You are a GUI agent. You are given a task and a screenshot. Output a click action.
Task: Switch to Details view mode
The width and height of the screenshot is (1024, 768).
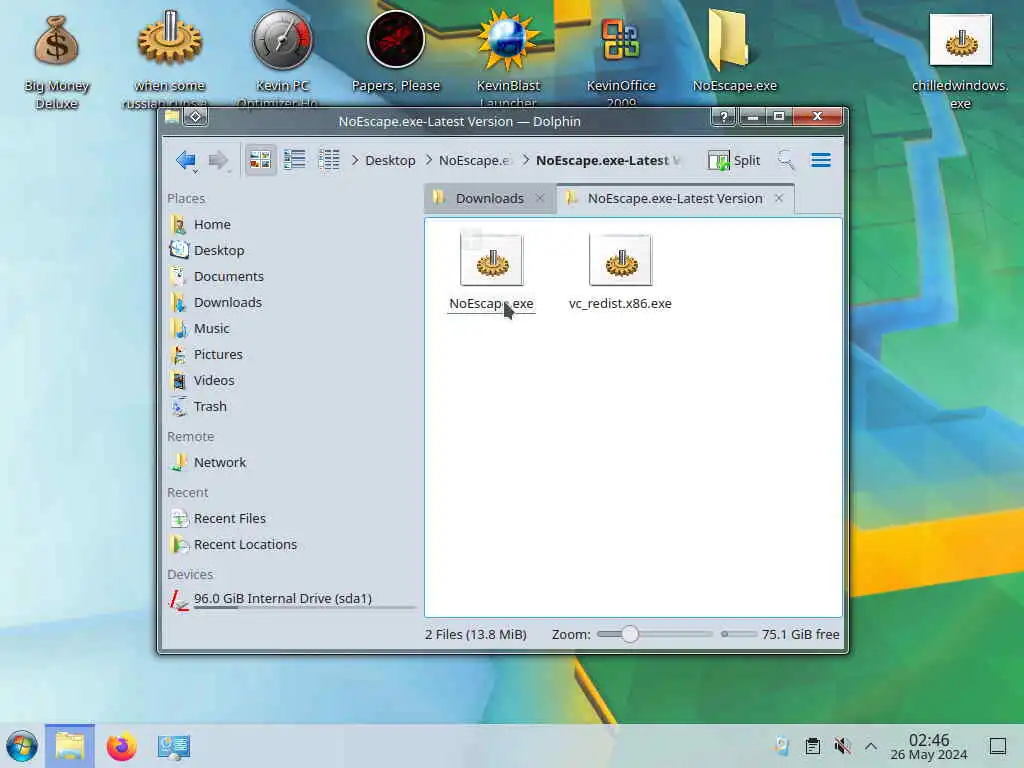[328, 160]
